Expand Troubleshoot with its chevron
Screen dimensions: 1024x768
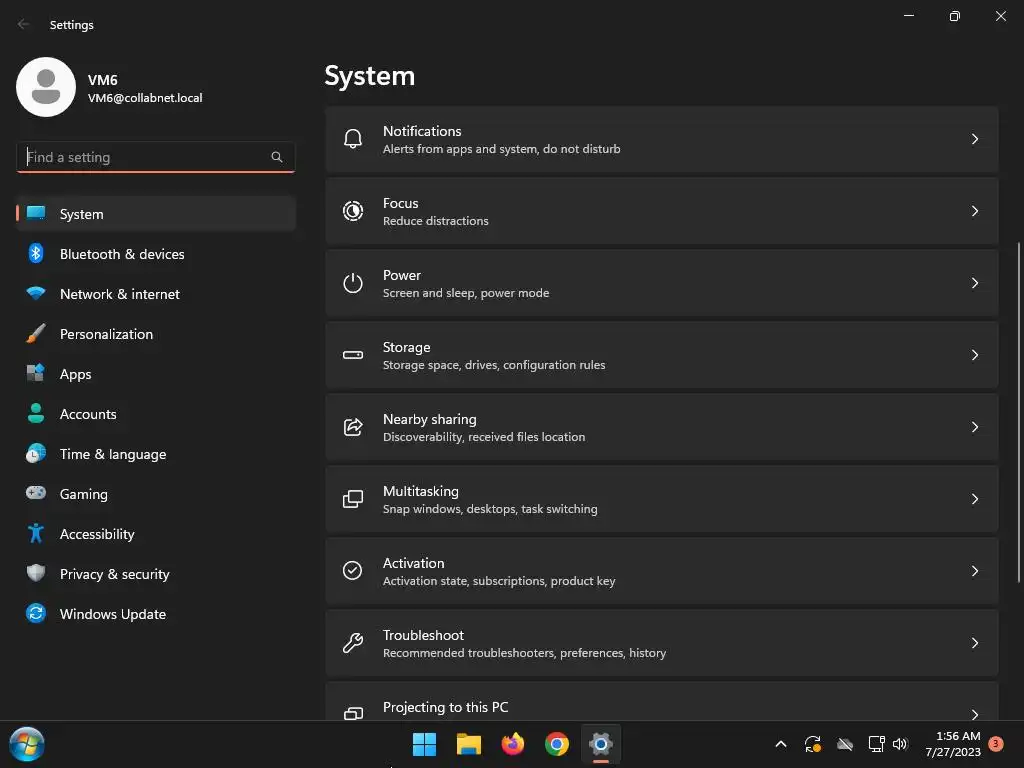coord(974,643)
